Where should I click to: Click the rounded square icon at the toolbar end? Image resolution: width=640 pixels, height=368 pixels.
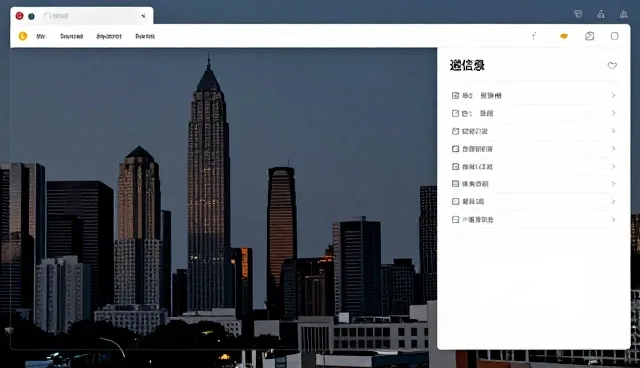(614, 36)
